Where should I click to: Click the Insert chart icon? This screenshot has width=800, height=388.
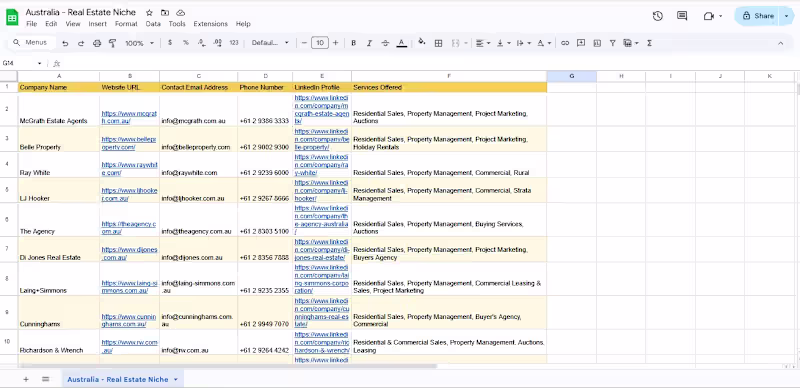[597, 43]
